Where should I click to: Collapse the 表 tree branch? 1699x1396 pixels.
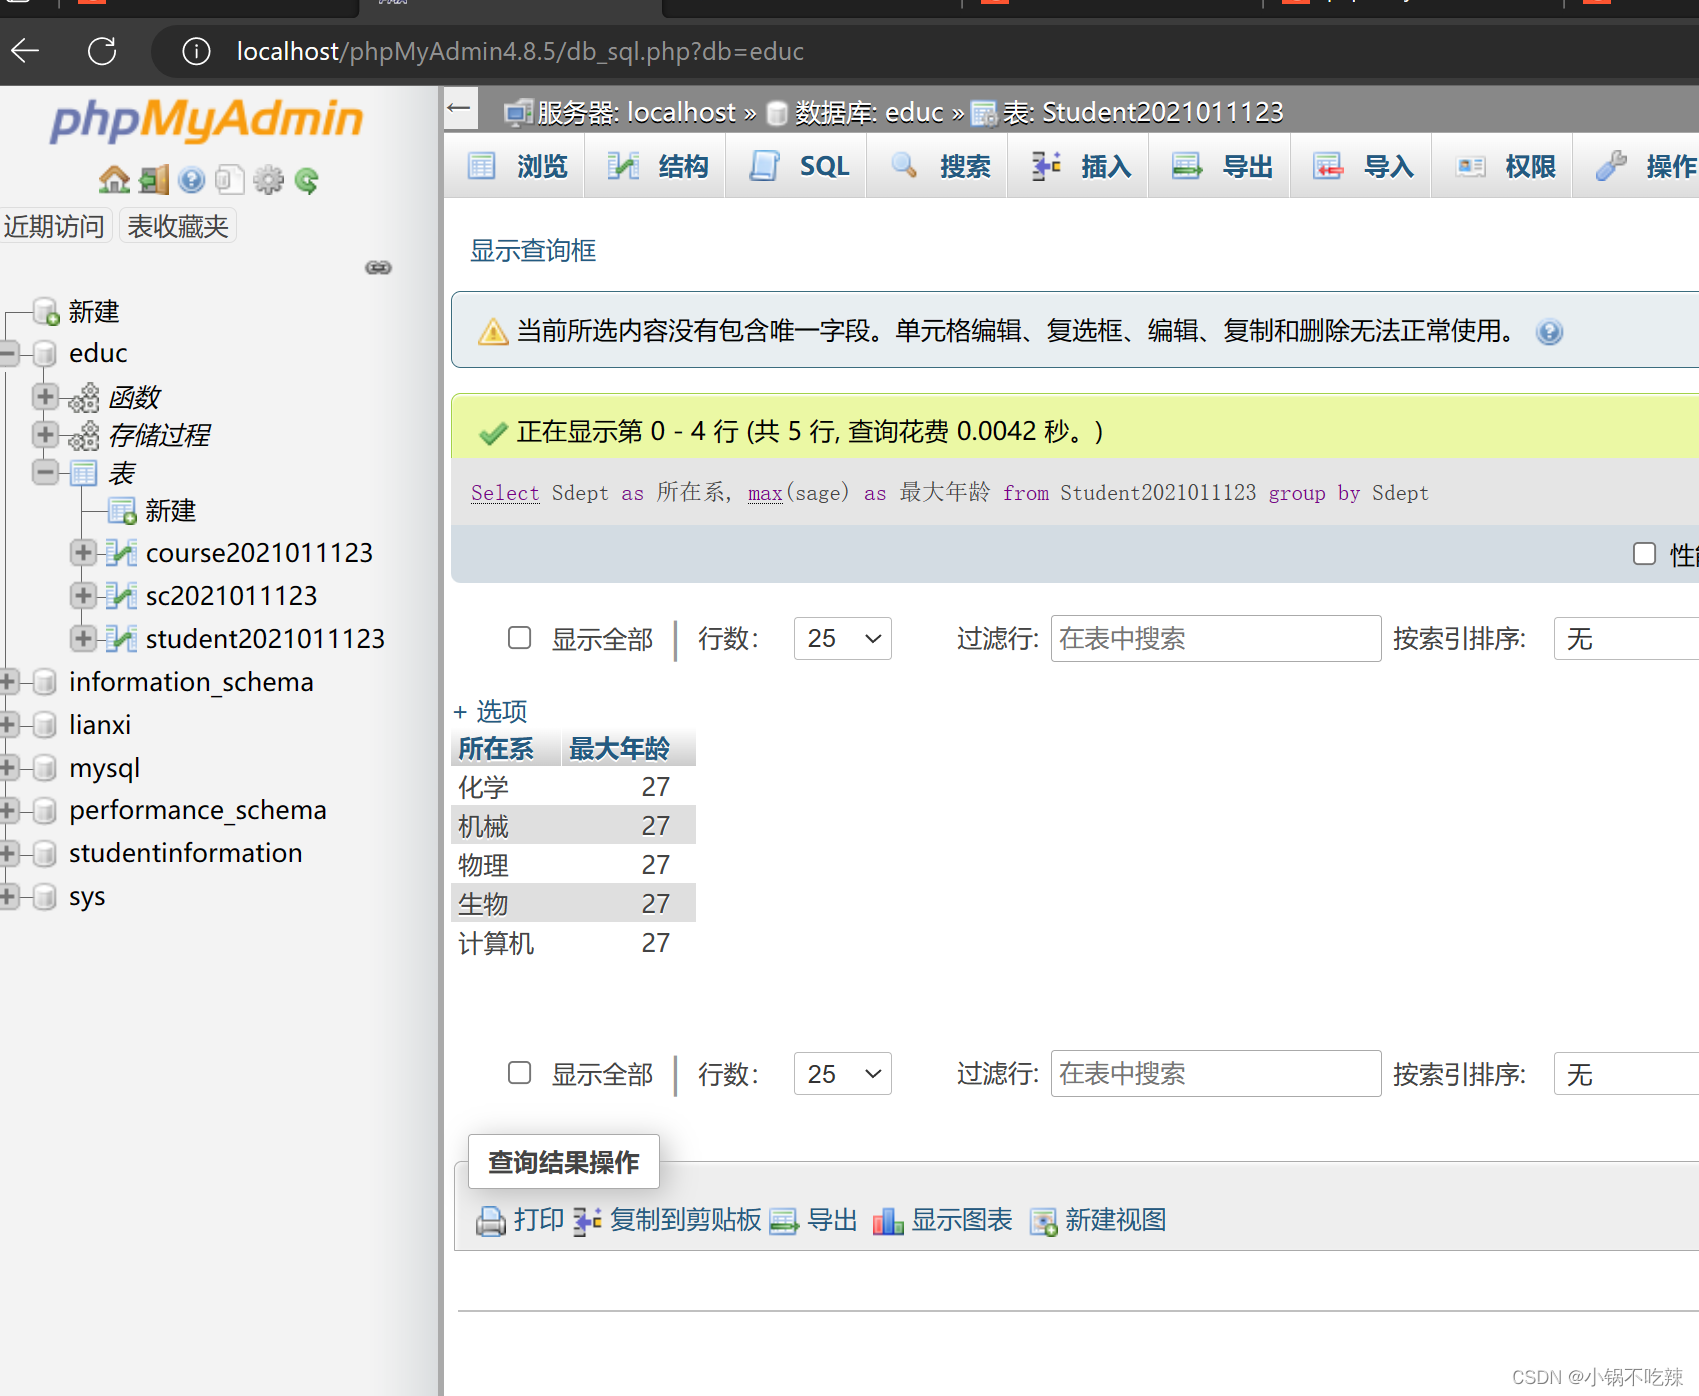44,472
